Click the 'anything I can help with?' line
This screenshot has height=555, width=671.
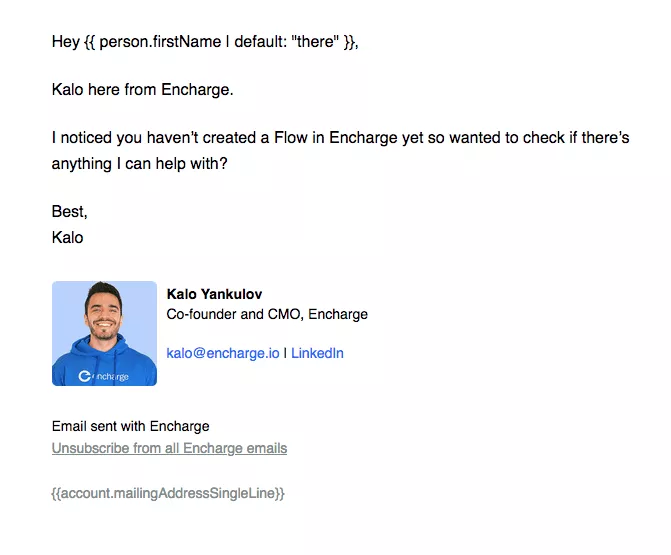click(x=140, y=163)
